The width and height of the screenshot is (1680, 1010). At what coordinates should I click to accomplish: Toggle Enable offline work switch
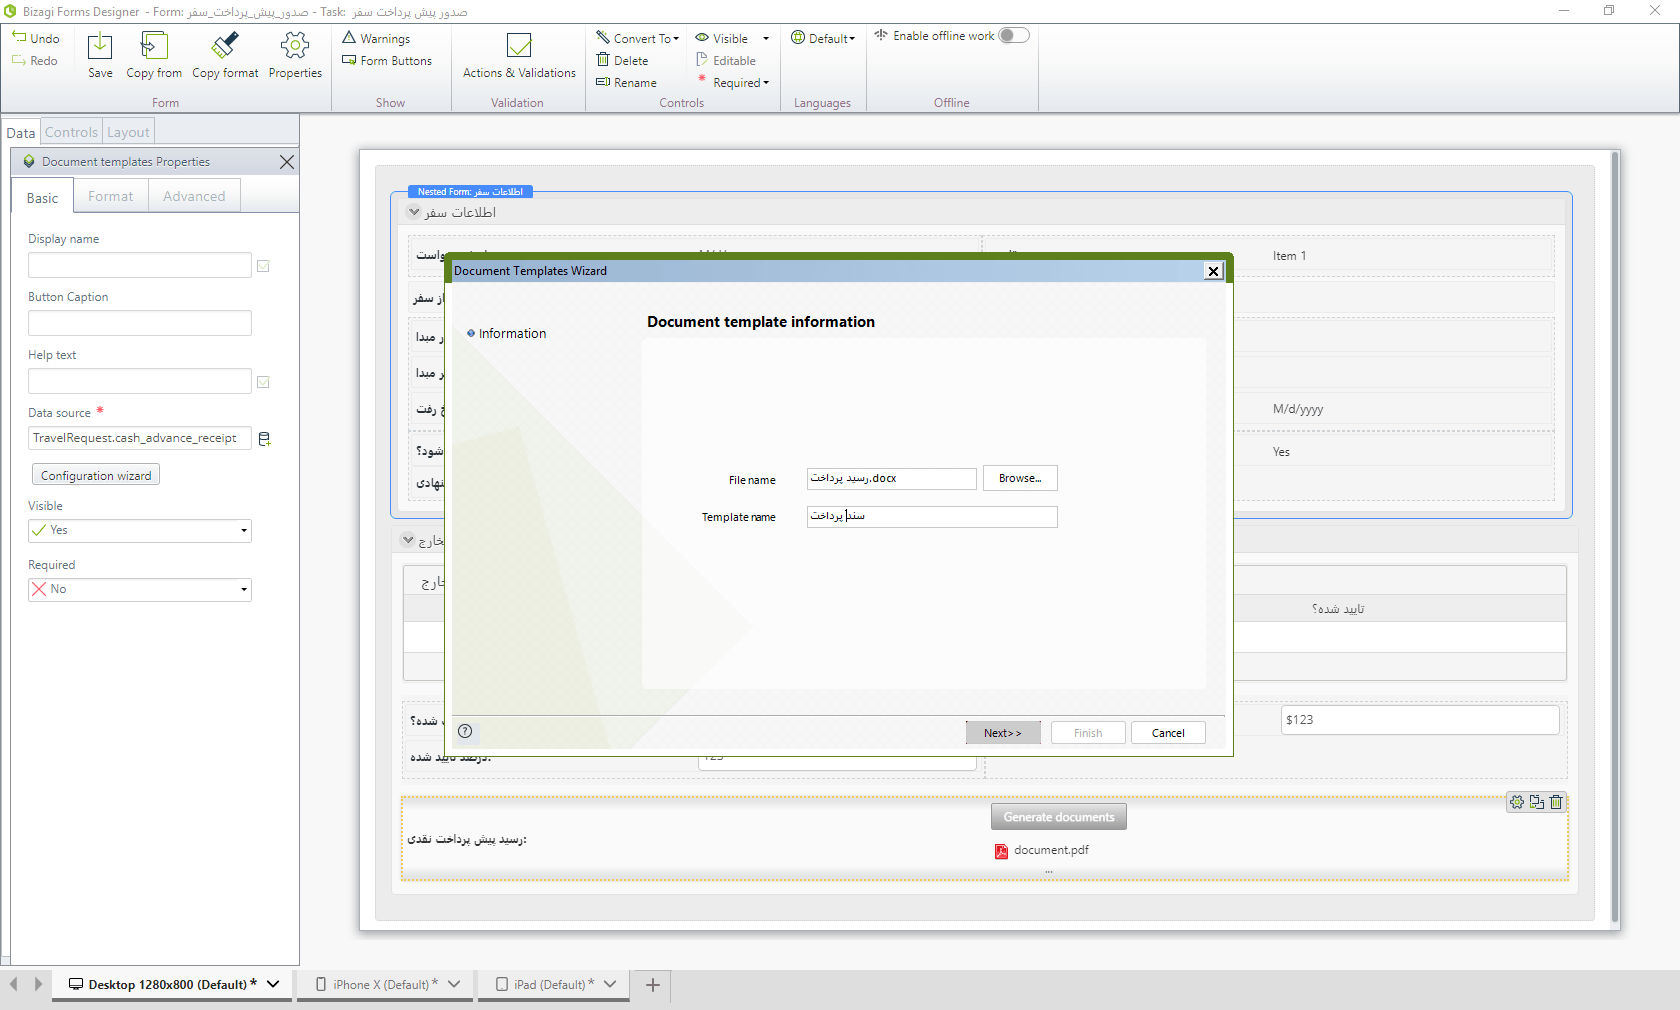pos(1013,35)
